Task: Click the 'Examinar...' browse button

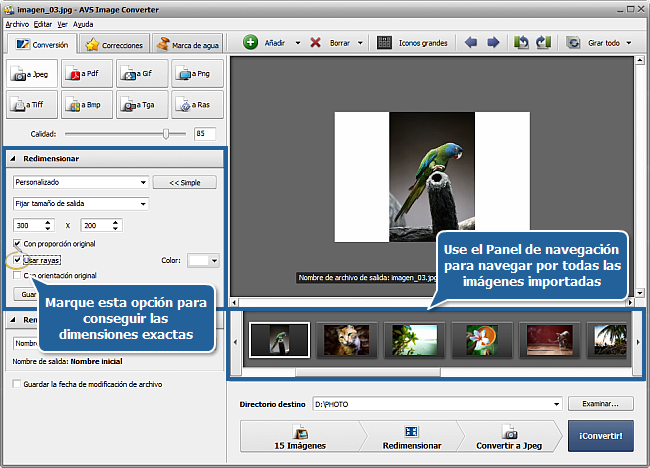Action: click(601, 404)
